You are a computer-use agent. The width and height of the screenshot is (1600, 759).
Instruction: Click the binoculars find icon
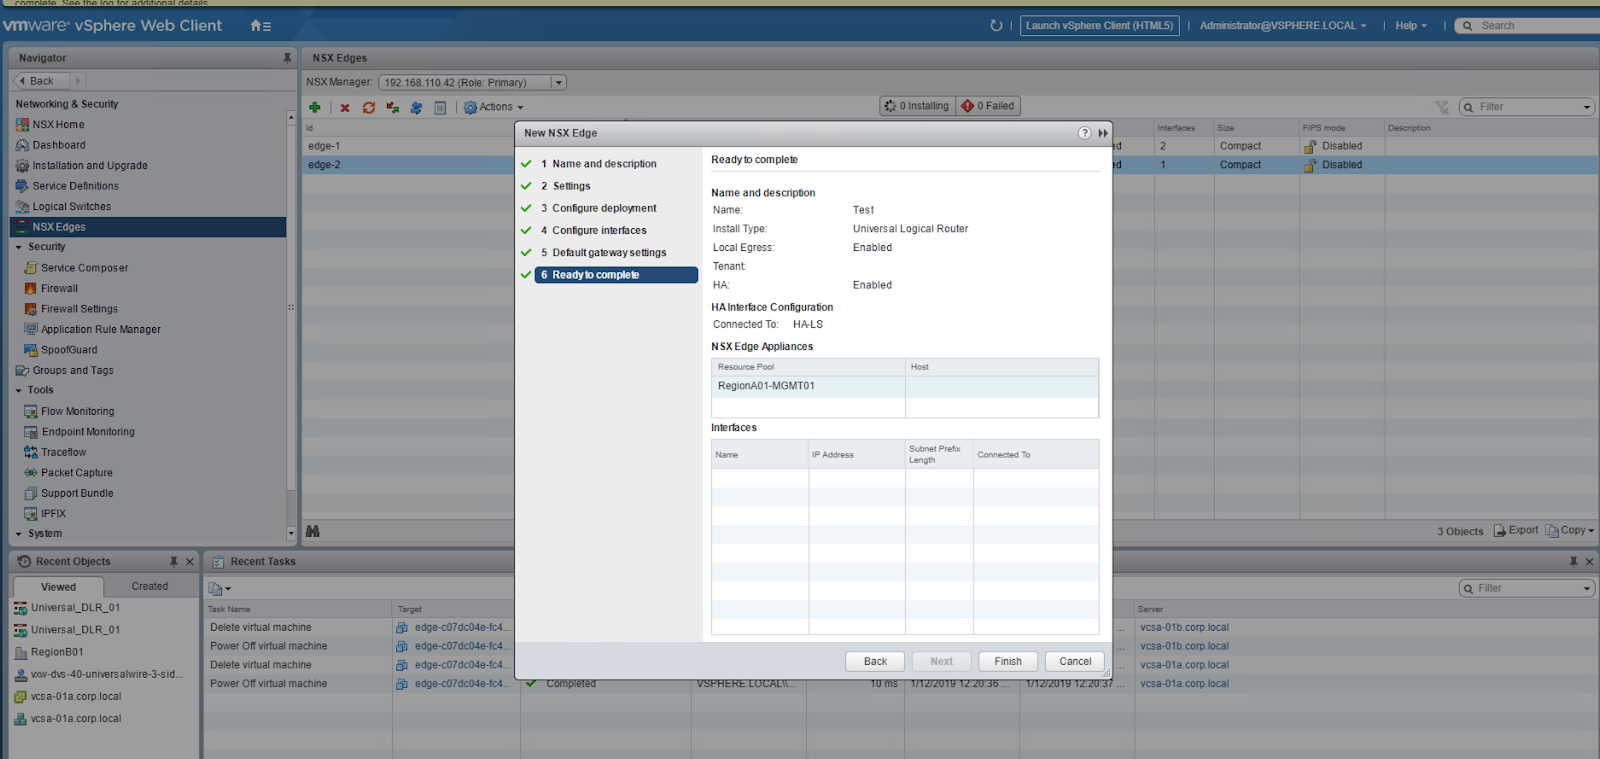pos(313,531)
